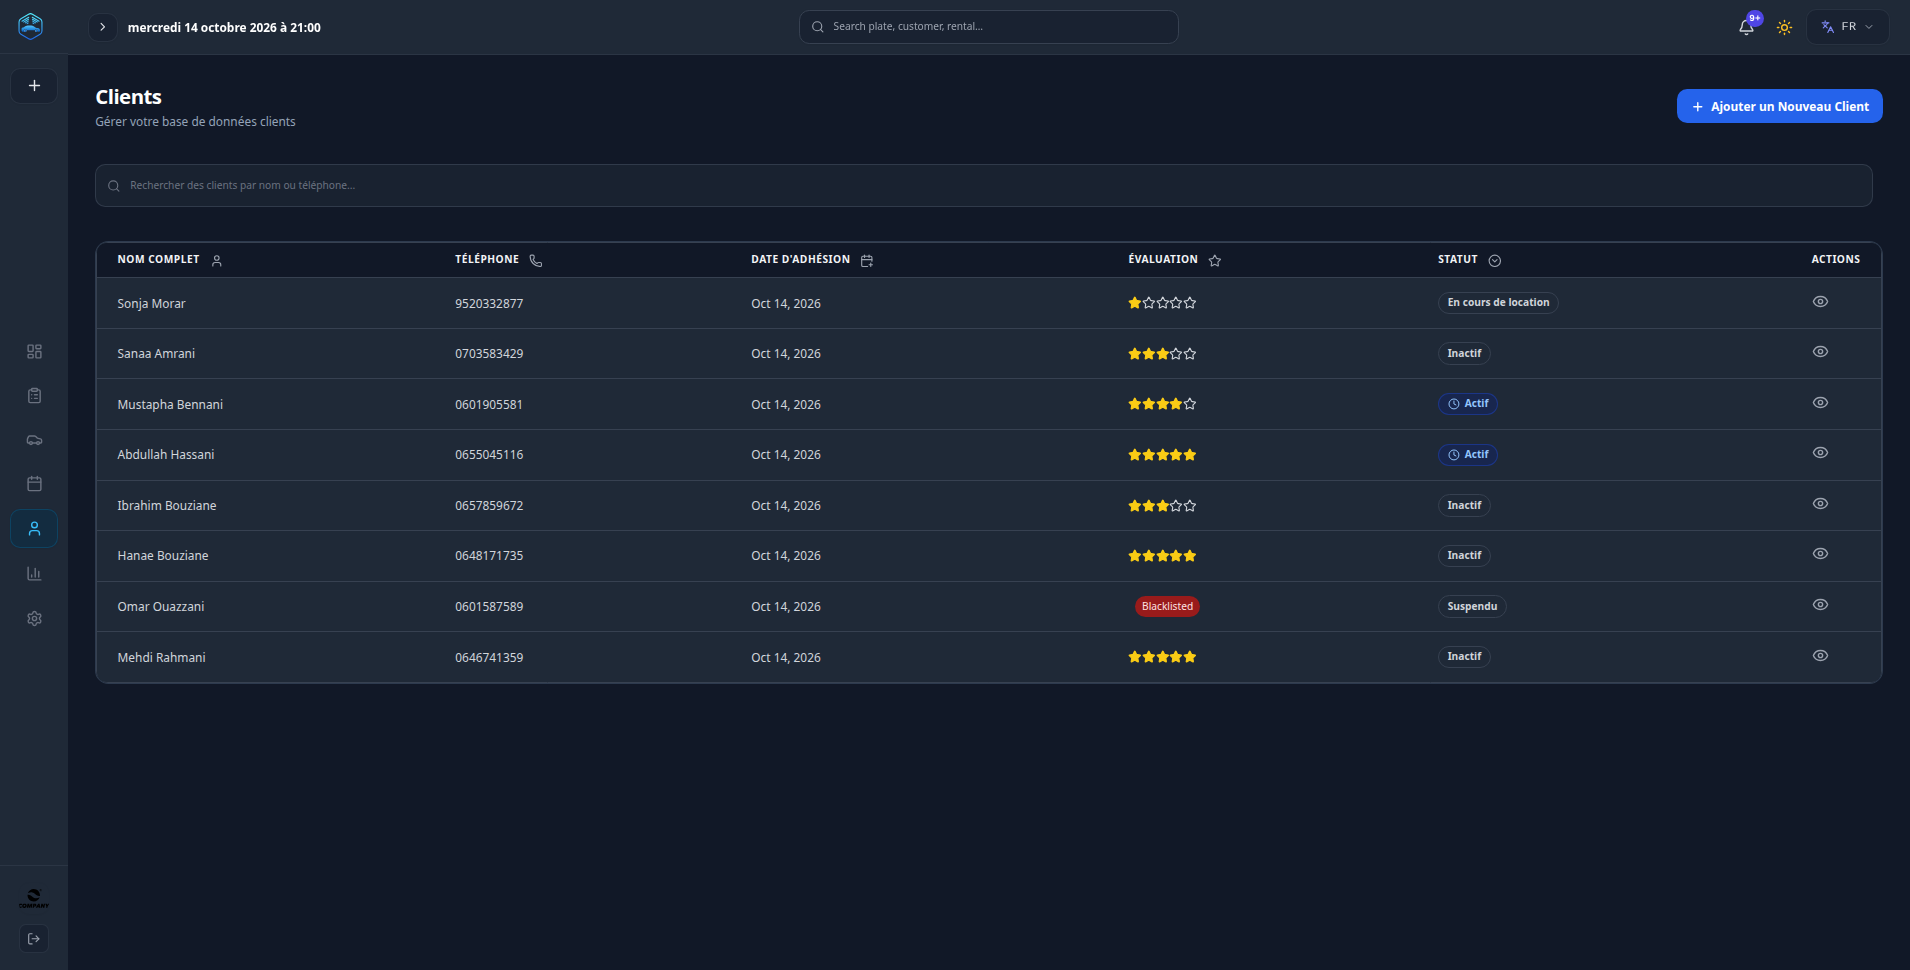Open the bar chart reports icon in sidebar
The height and width of the screenshot is (970, 1910).
[34, 573]
